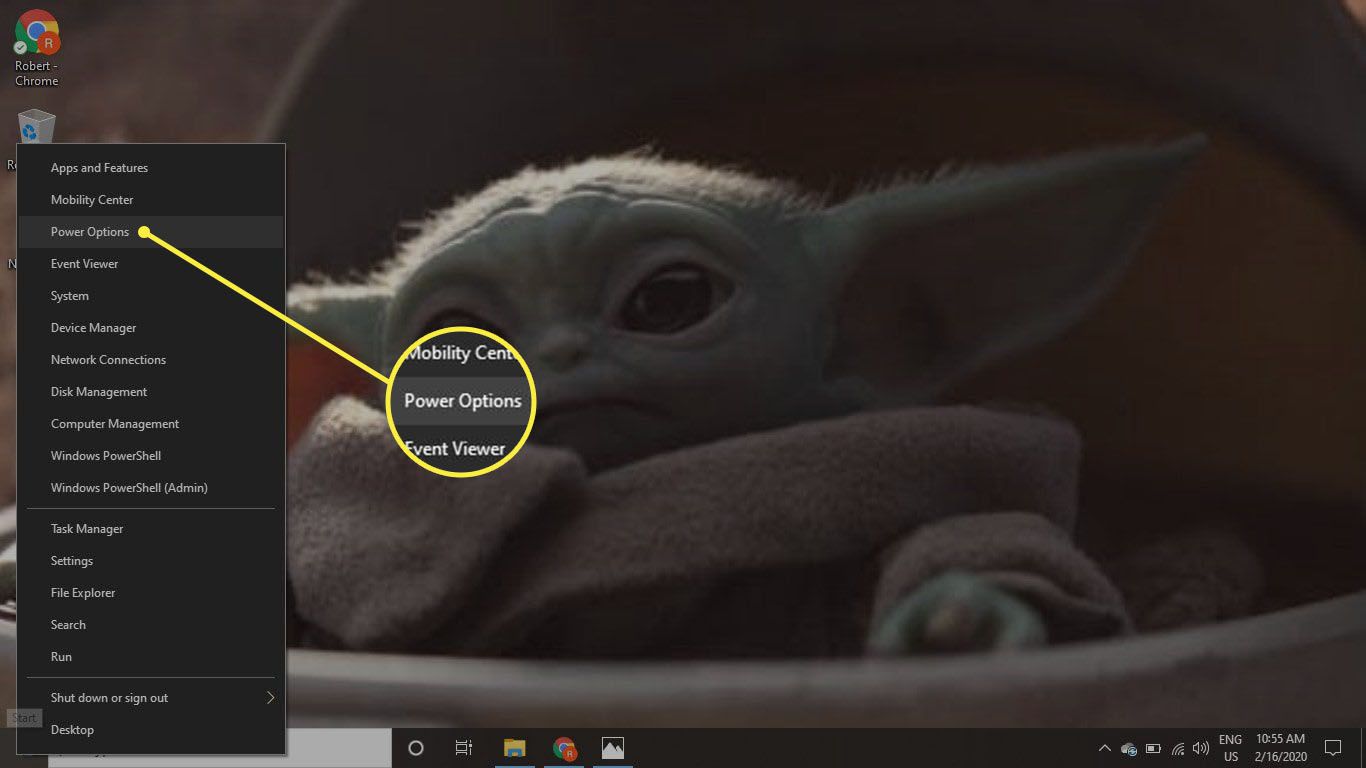
Task: Launch Windows PowerShell (non-admin) entry
Action: pos(151,456)
